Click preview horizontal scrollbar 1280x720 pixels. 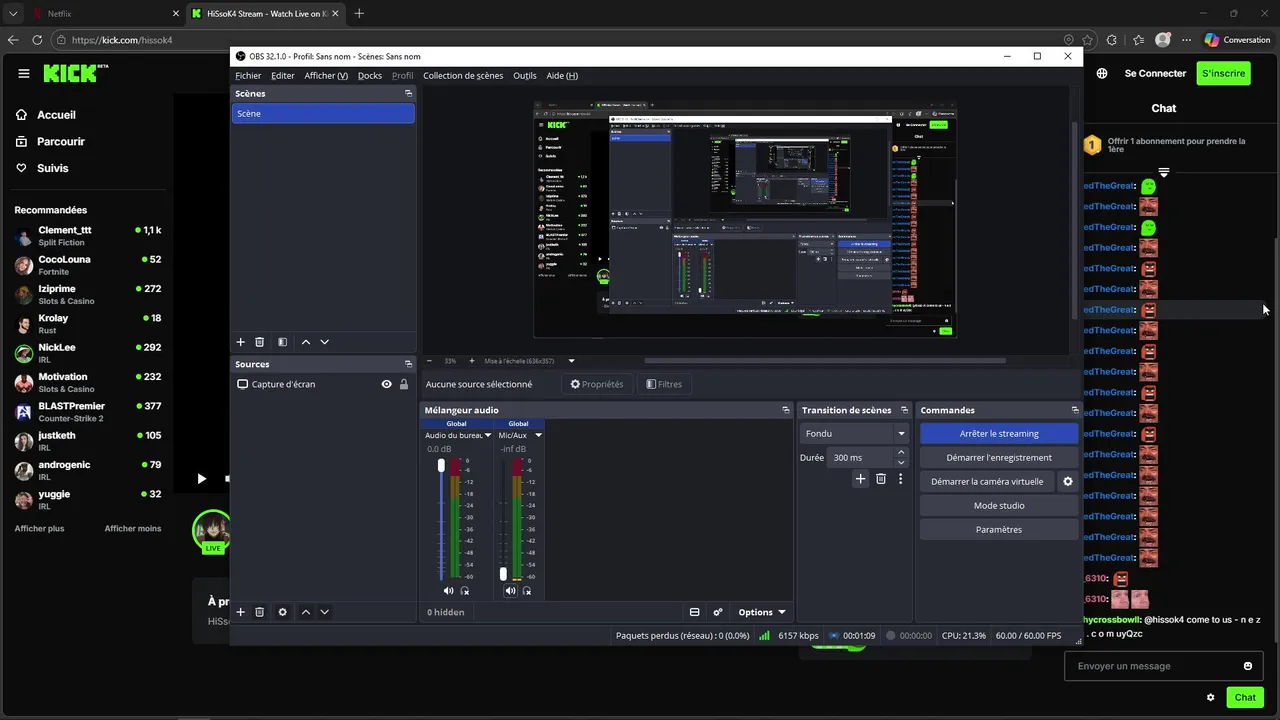coord(825,361)
